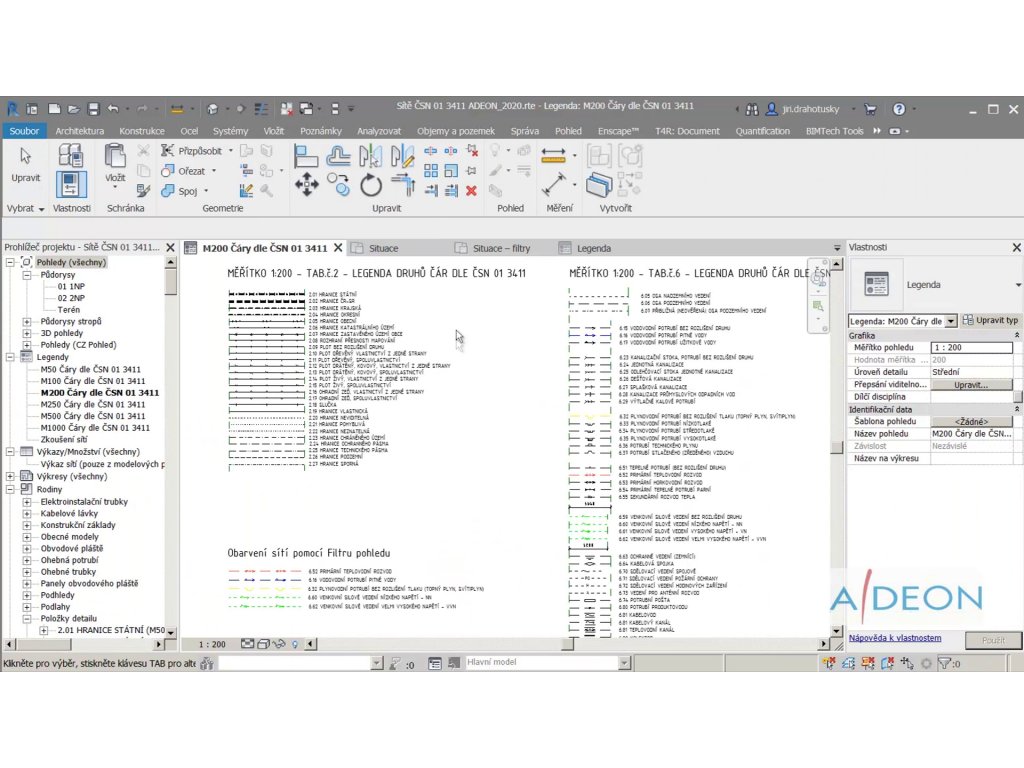Image resolution: width=1024 pixels, height=768 pixels.
Task: Expand the Kabelové lávky family node
Action: click(27, 513)
